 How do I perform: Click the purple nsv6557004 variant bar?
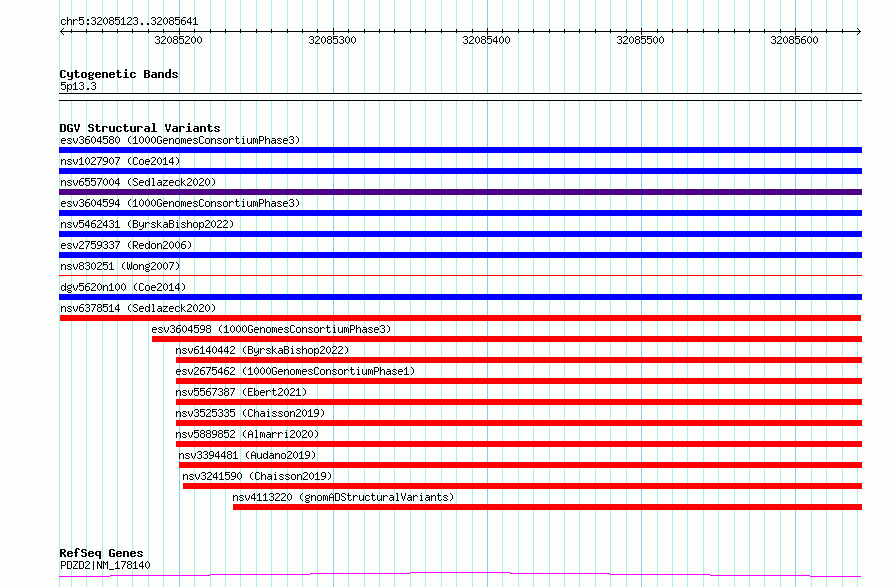coord(460,192)
